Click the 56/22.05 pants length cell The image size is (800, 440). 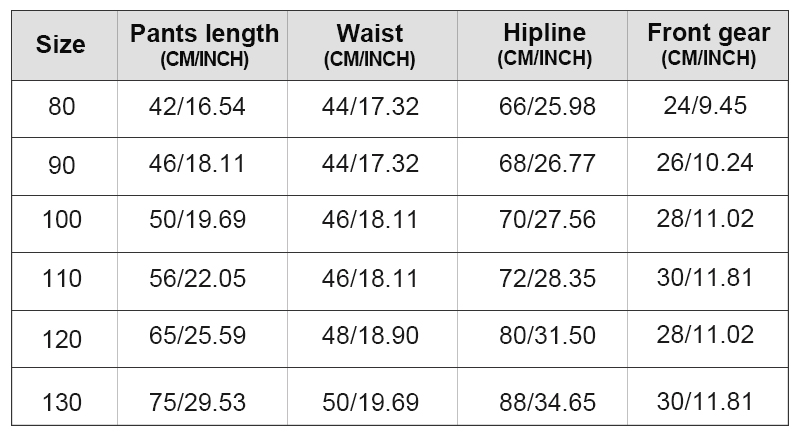200,277
